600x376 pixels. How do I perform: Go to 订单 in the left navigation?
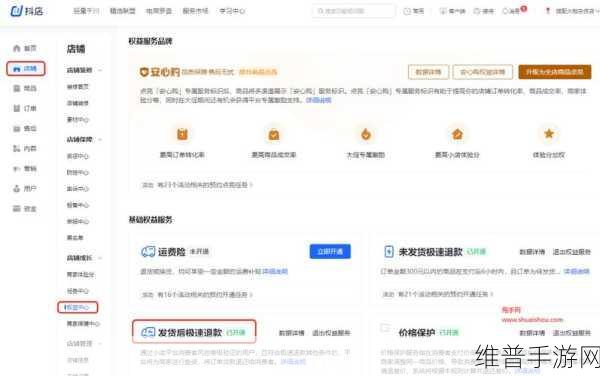tap(25, 109)
